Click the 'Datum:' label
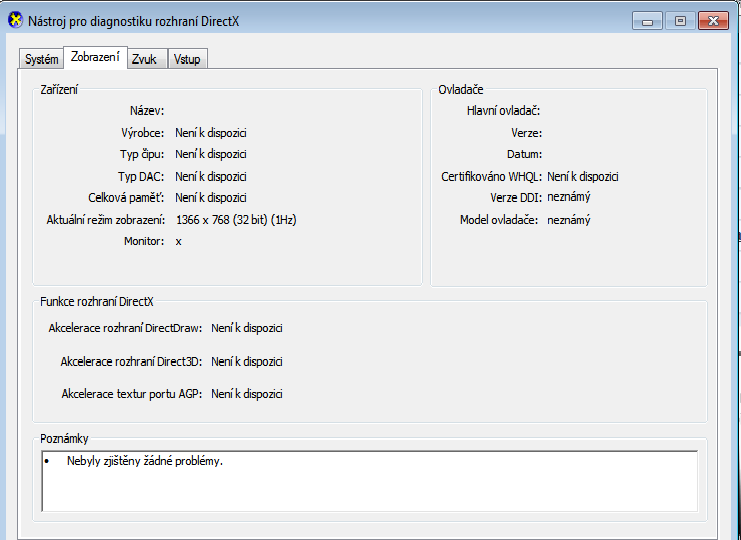The width and height of the screenshot is (741, 540). coord(525,154)
